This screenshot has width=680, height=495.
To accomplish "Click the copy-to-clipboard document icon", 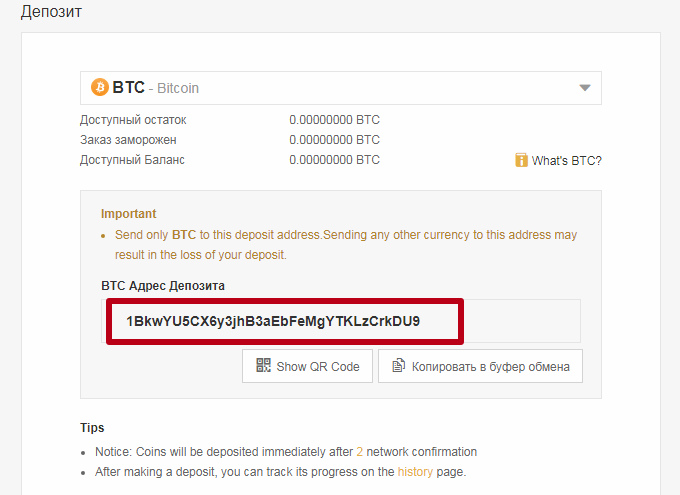I will point(399,365).
